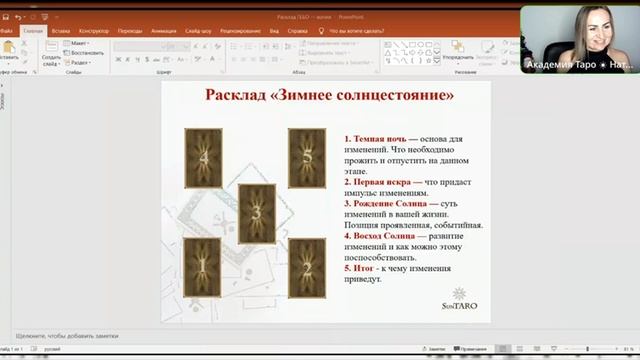Click the Создать слайд button
This screenshot has height=360, width=640.
[x=51, y=53]
